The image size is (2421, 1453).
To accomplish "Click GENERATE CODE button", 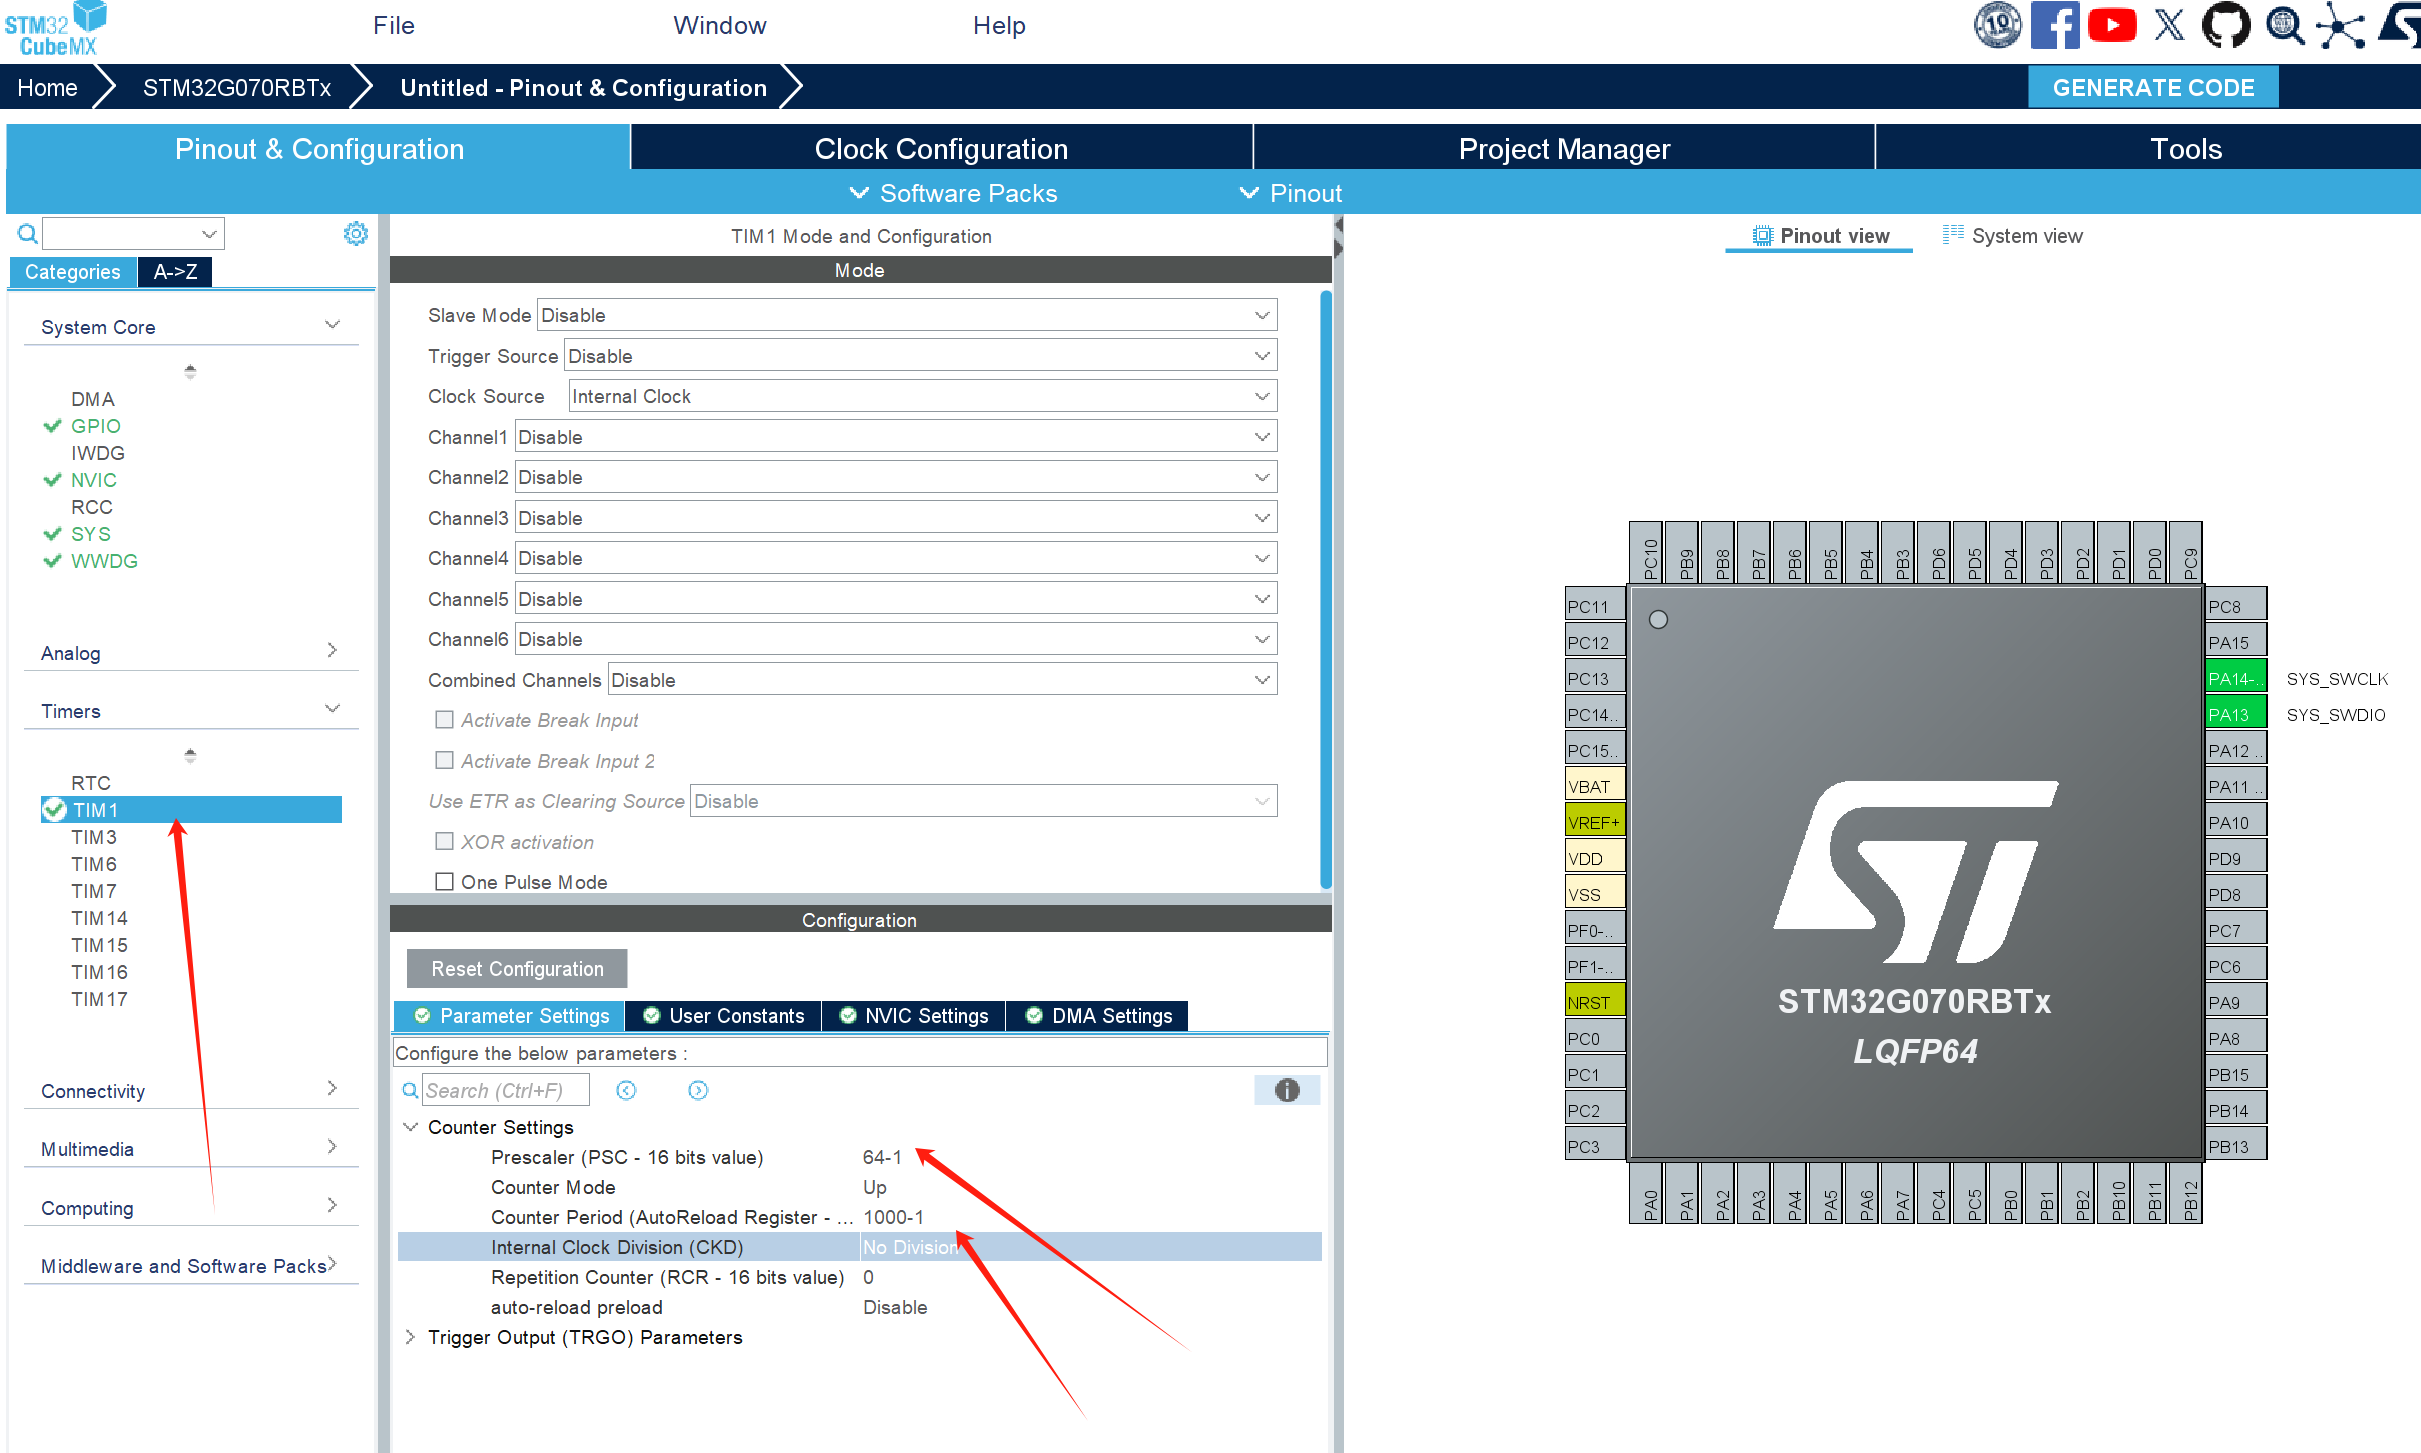I will [2153, 88].
